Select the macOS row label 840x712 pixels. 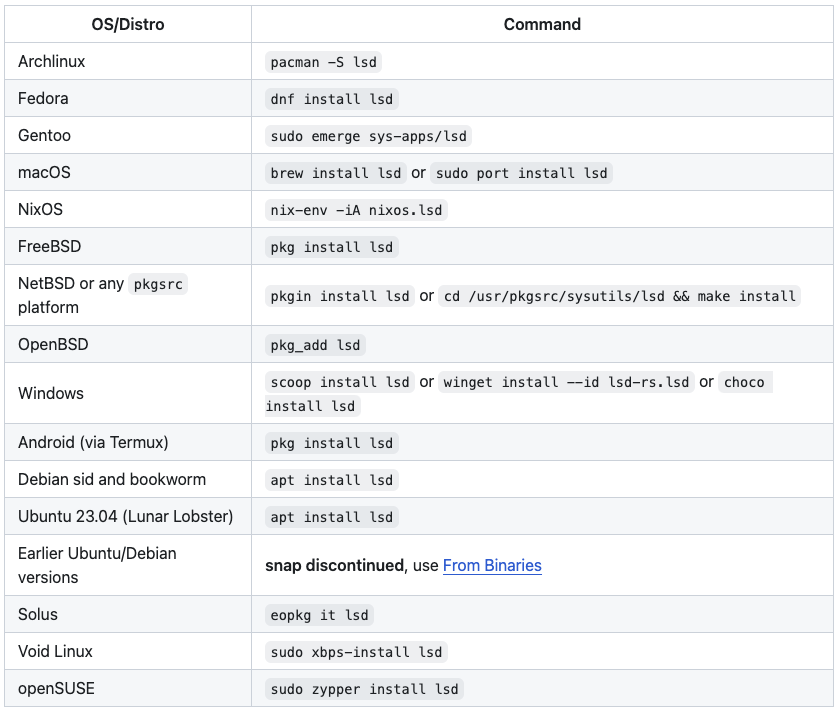click(x=44, y=173)
